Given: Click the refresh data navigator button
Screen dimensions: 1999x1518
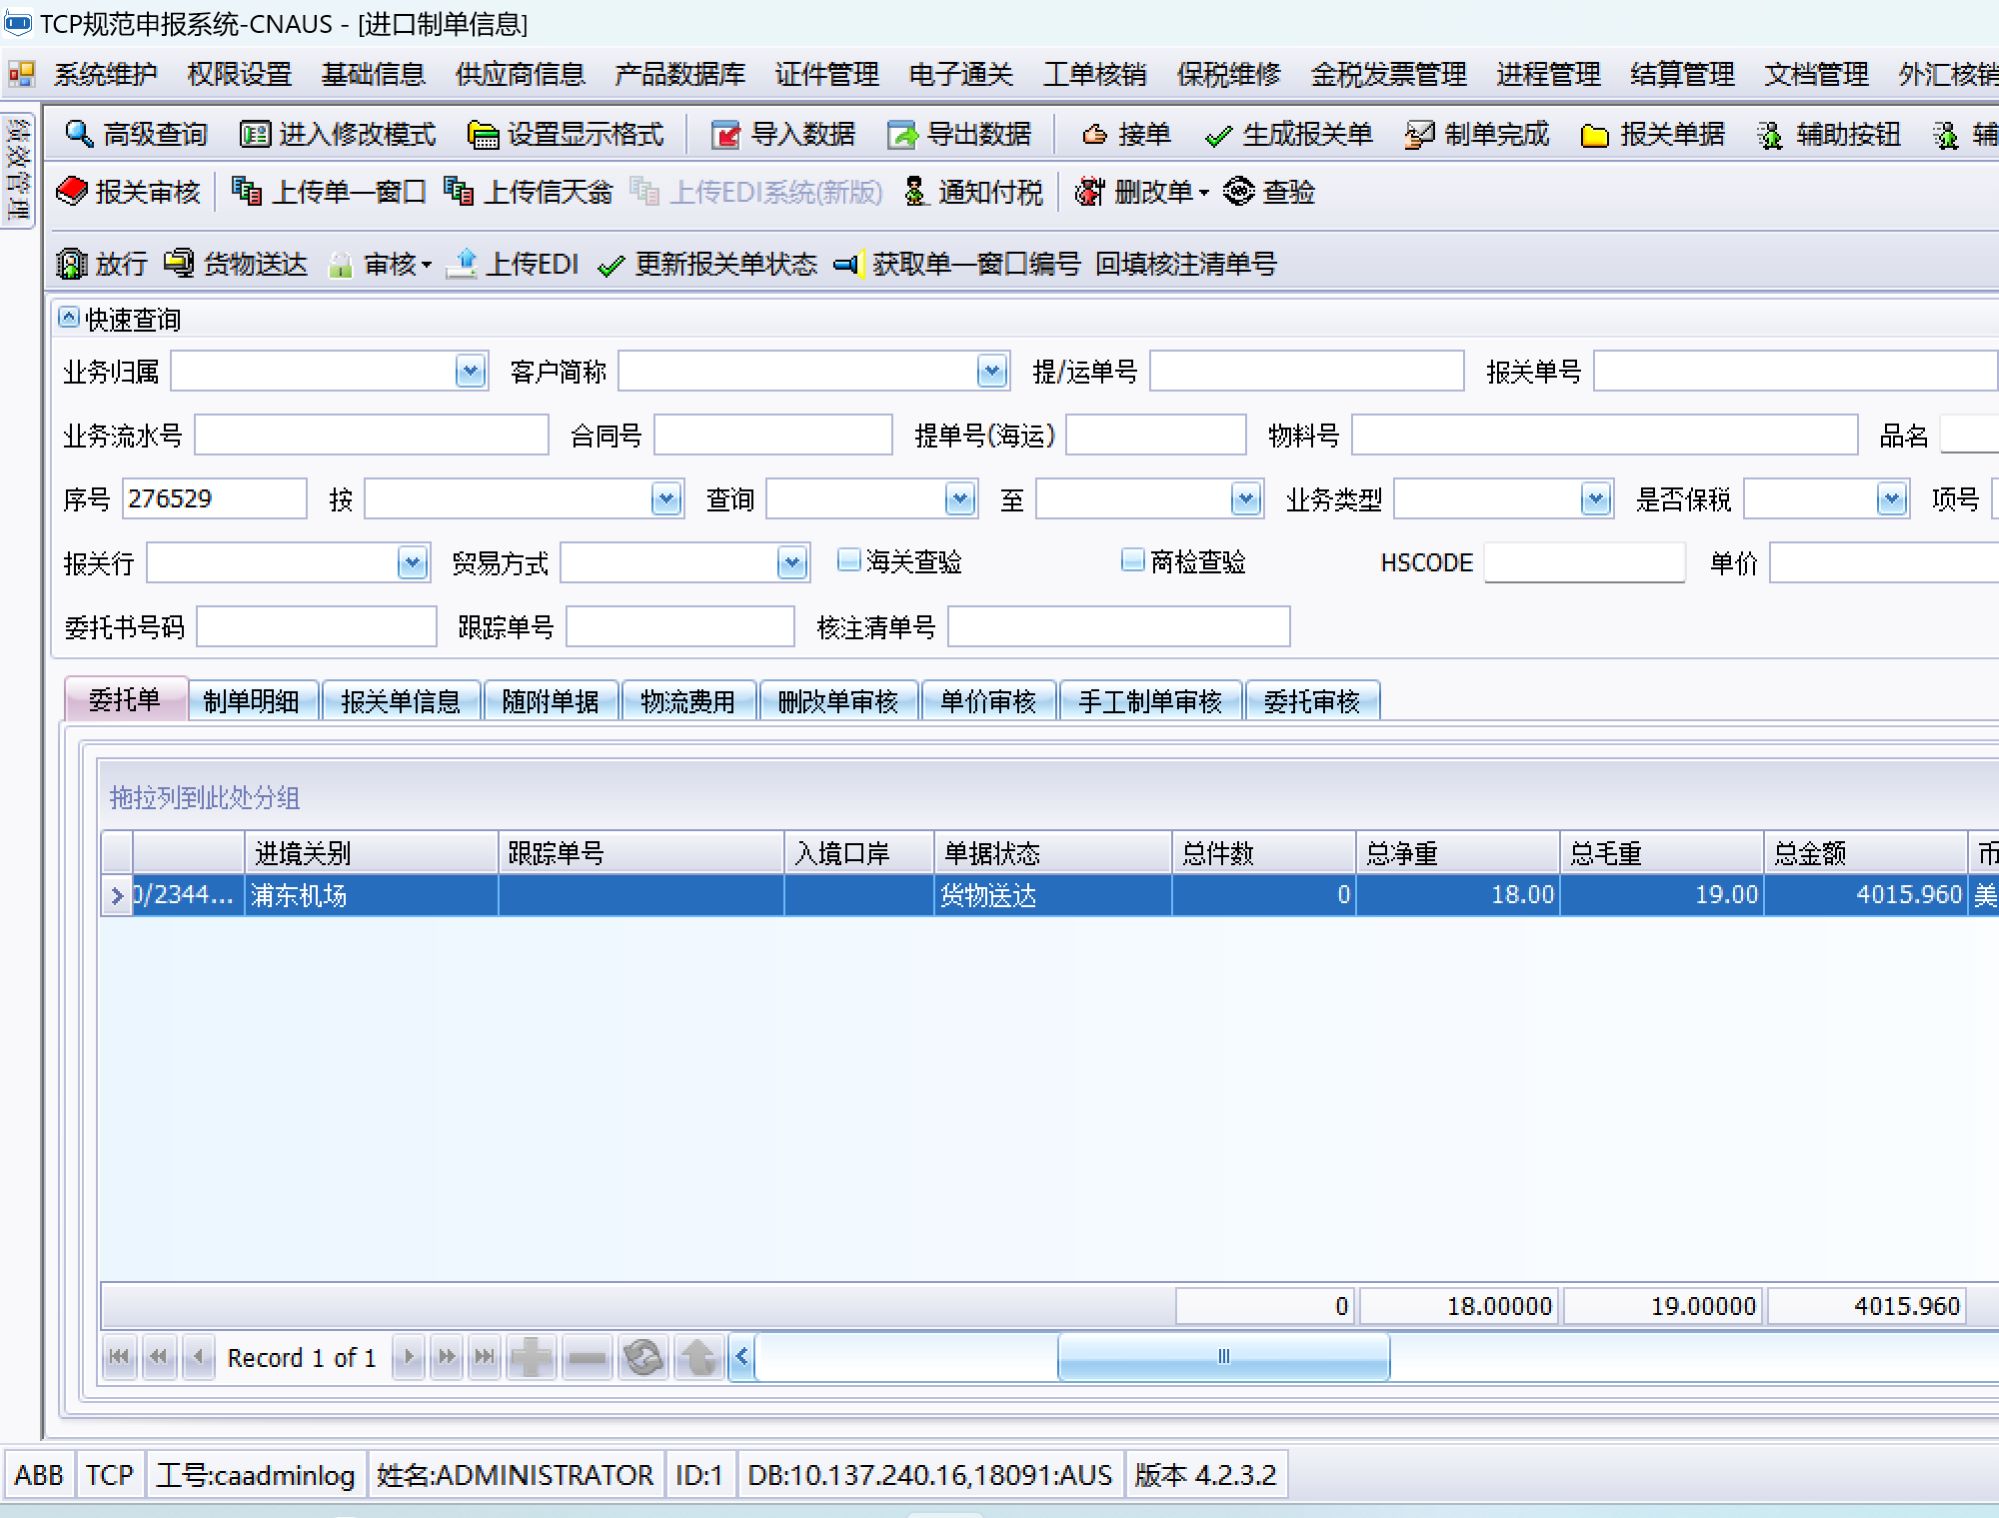Looking at the screenshot, I should [x=643, y=1357].
